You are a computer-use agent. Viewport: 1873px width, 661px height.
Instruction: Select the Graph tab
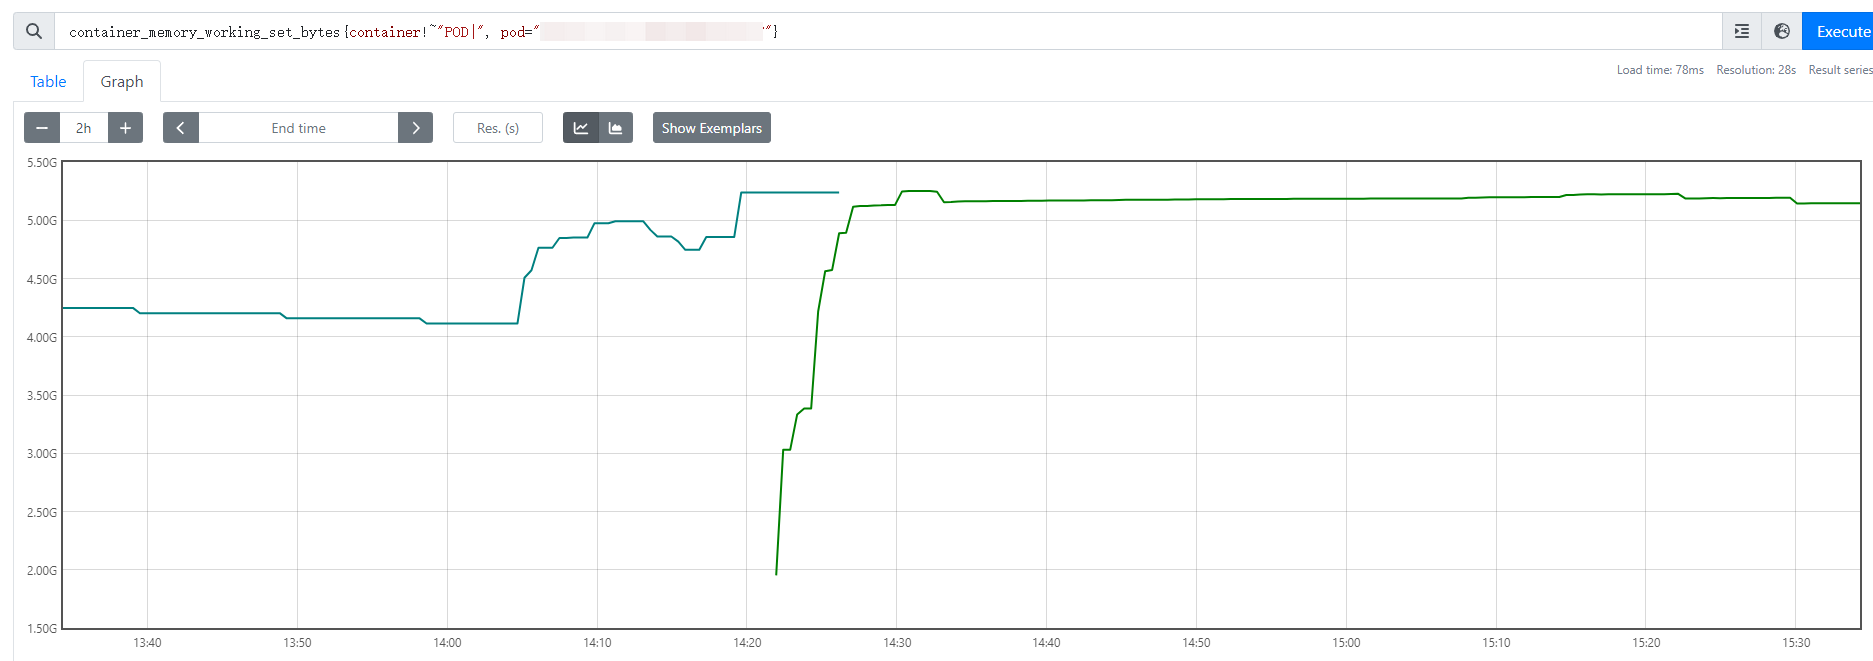tap(121, 81)
